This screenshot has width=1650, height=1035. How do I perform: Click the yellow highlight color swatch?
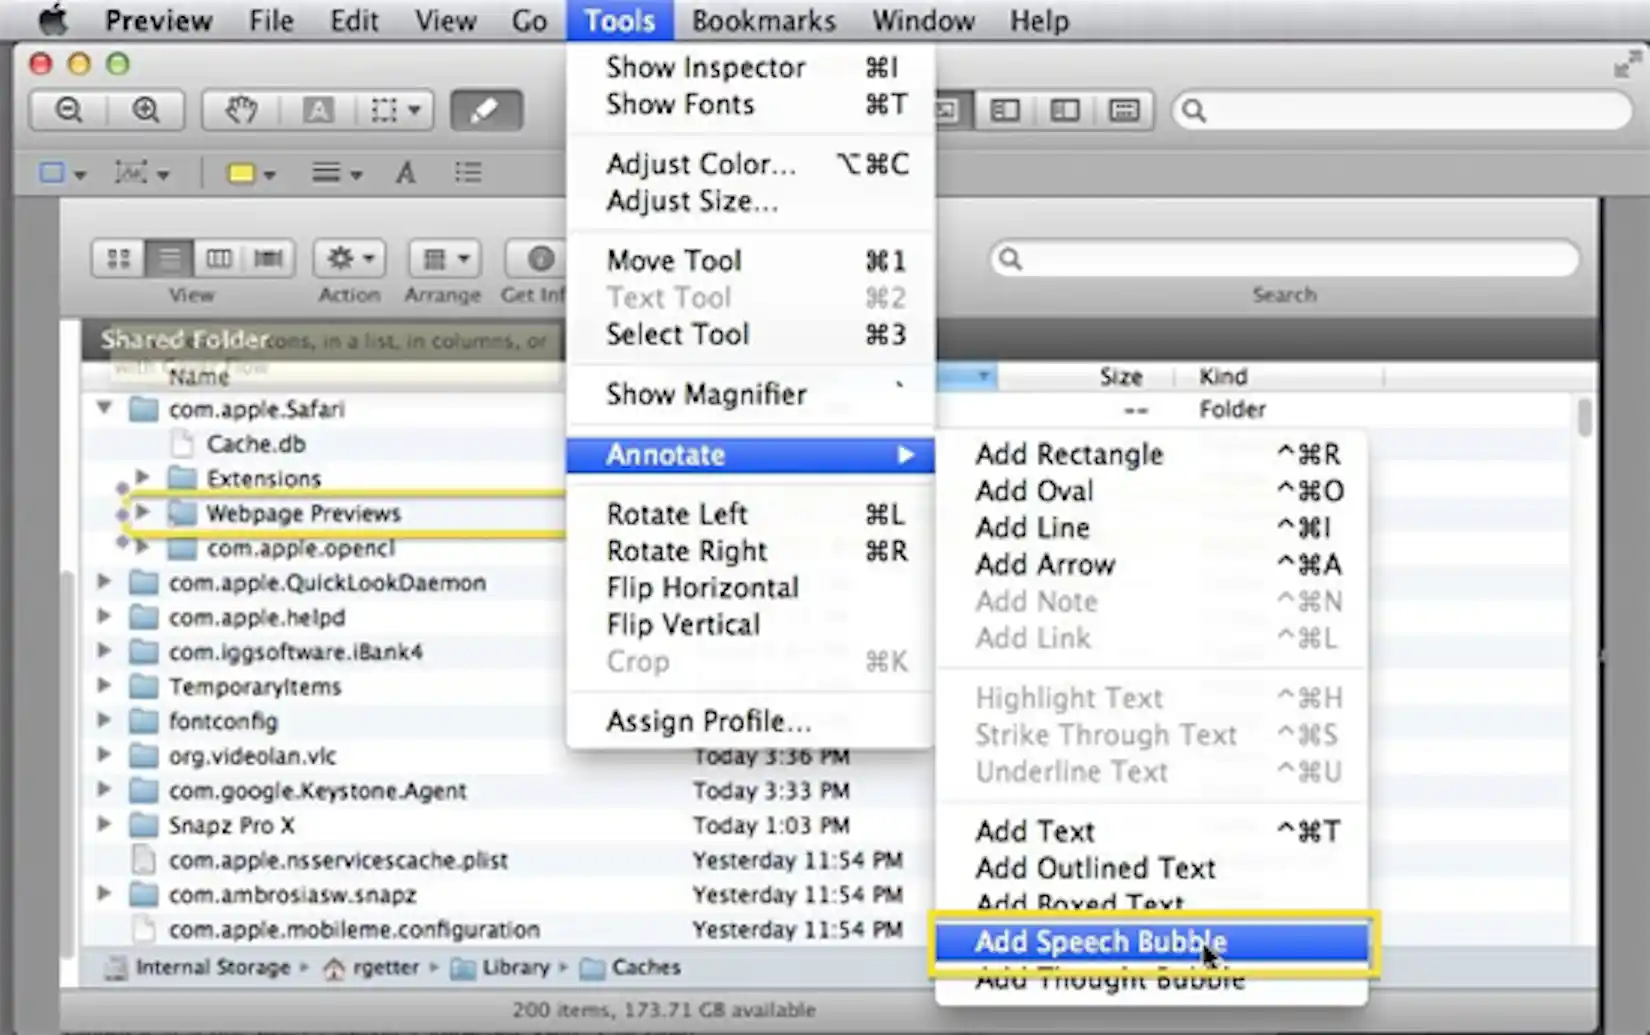243,172
